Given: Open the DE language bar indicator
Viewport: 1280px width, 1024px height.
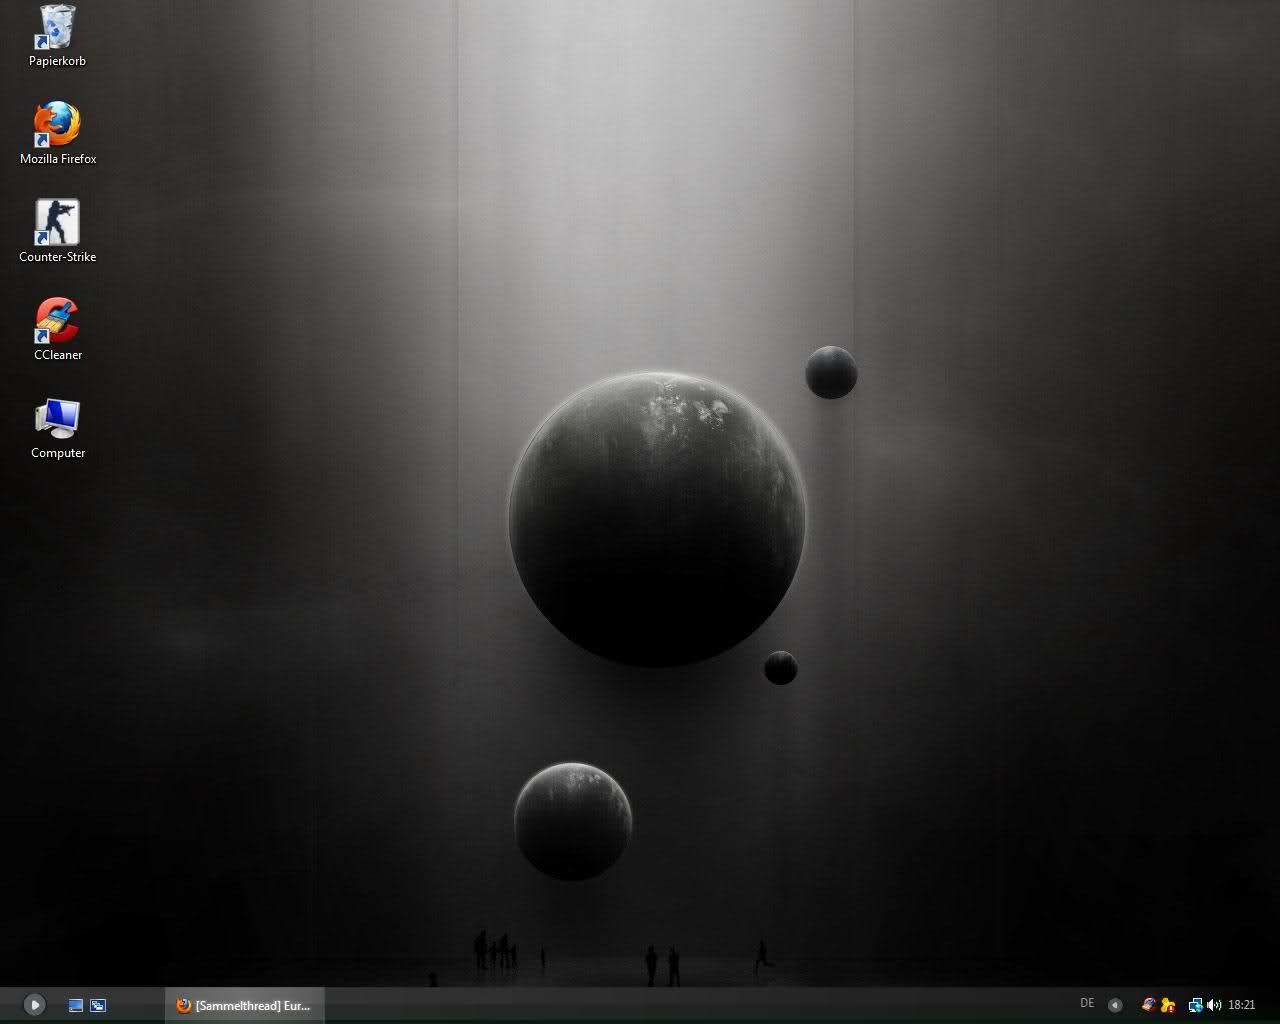Looking at the screenshot, I should tap(1087, 1003).
